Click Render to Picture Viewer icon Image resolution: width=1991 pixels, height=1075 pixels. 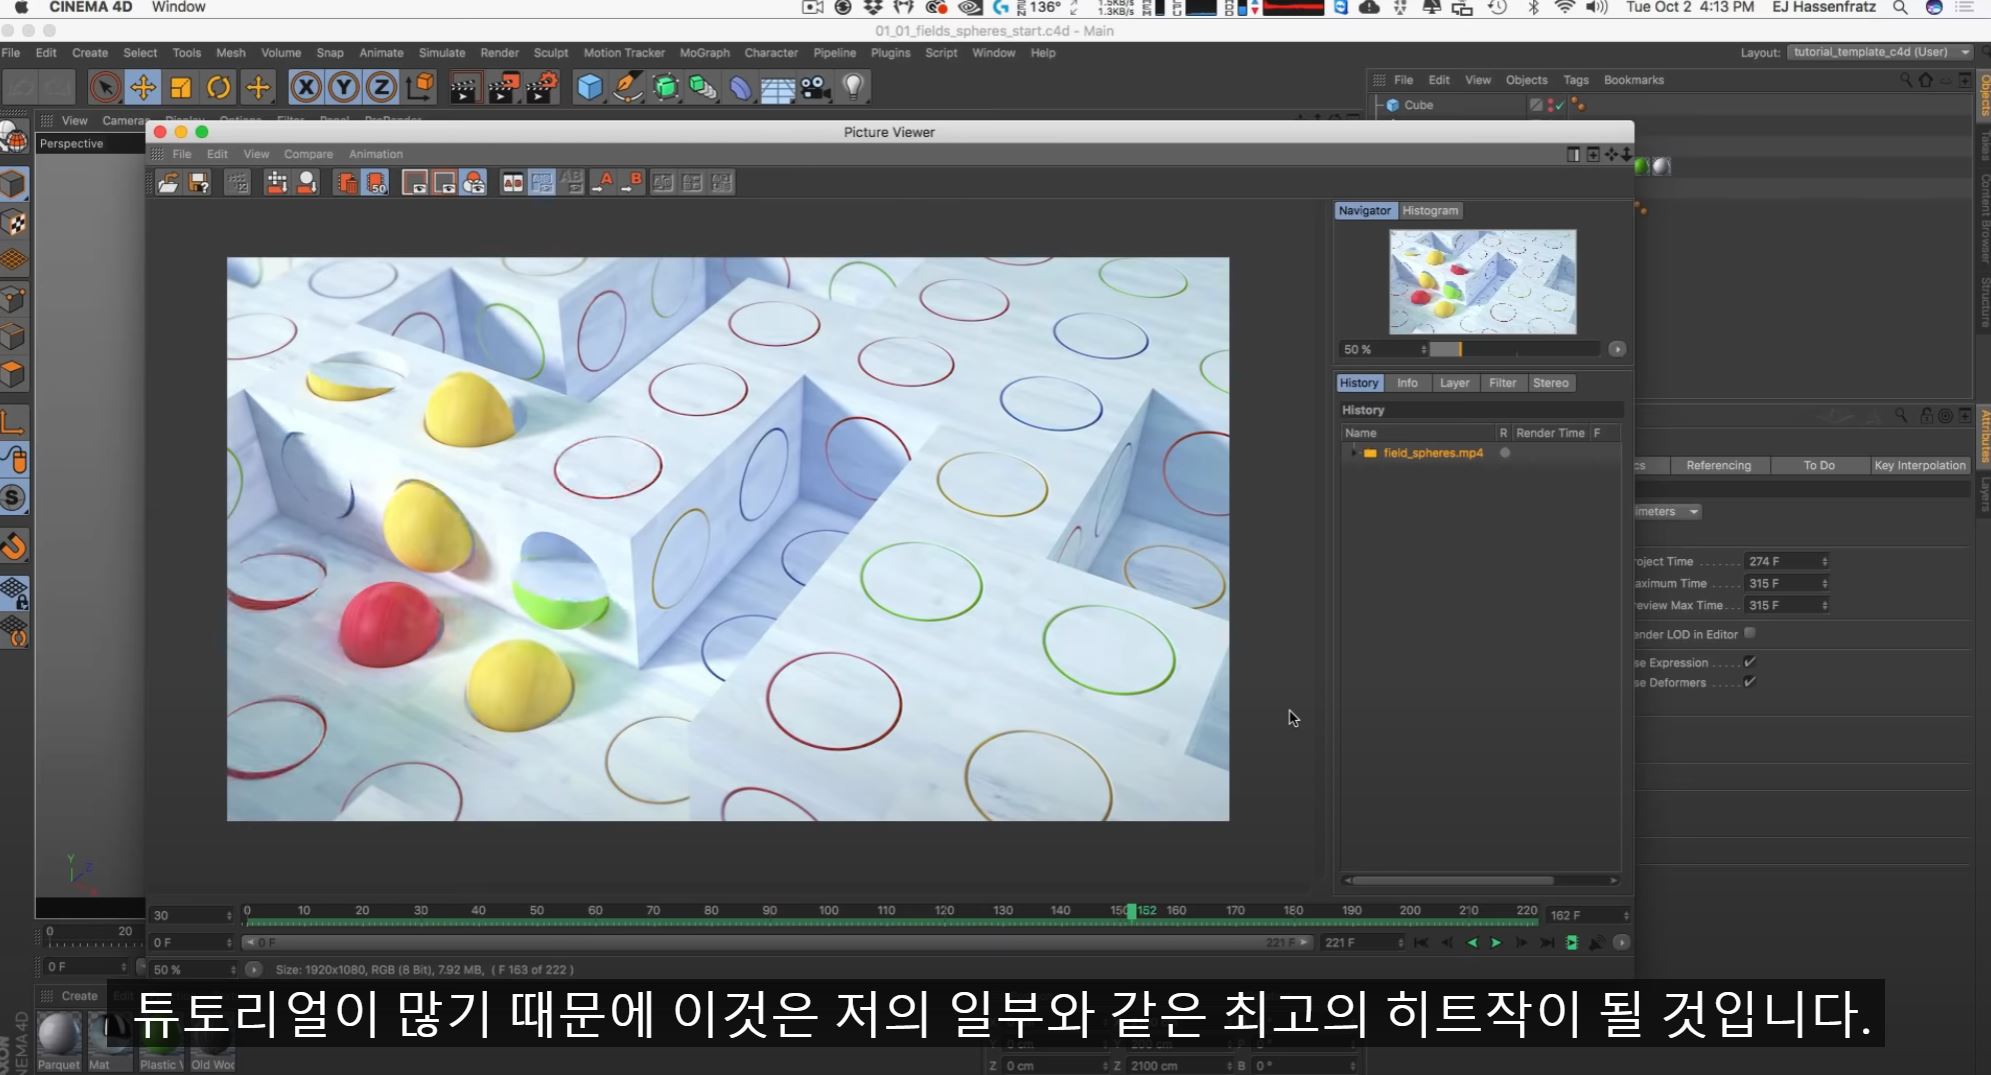tap(503, 88)
